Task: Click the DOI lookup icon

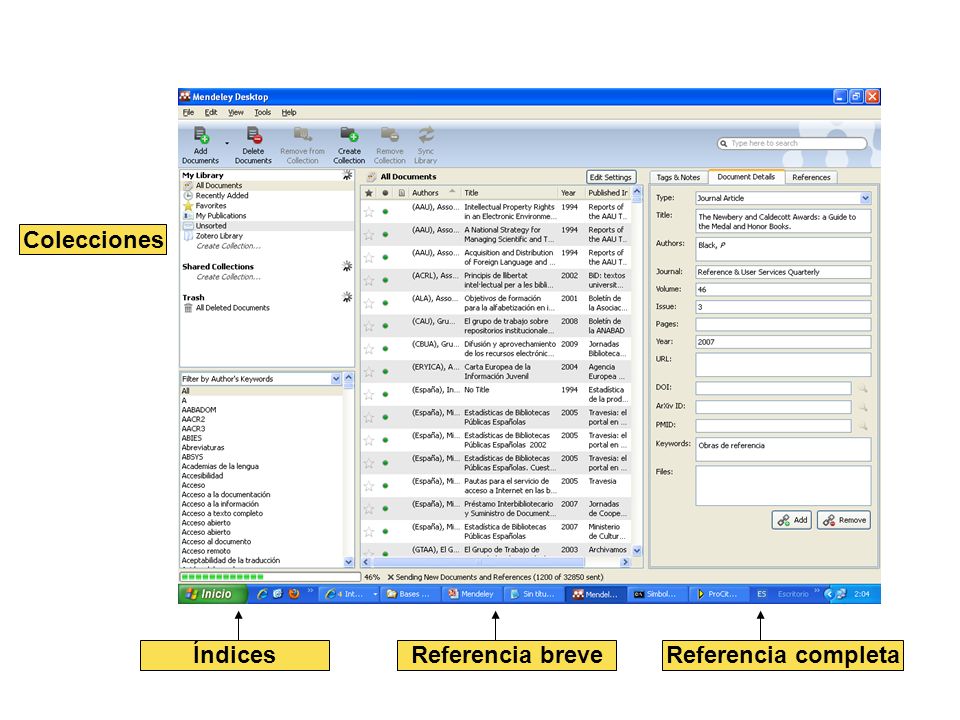Action: tap(863, 388)
